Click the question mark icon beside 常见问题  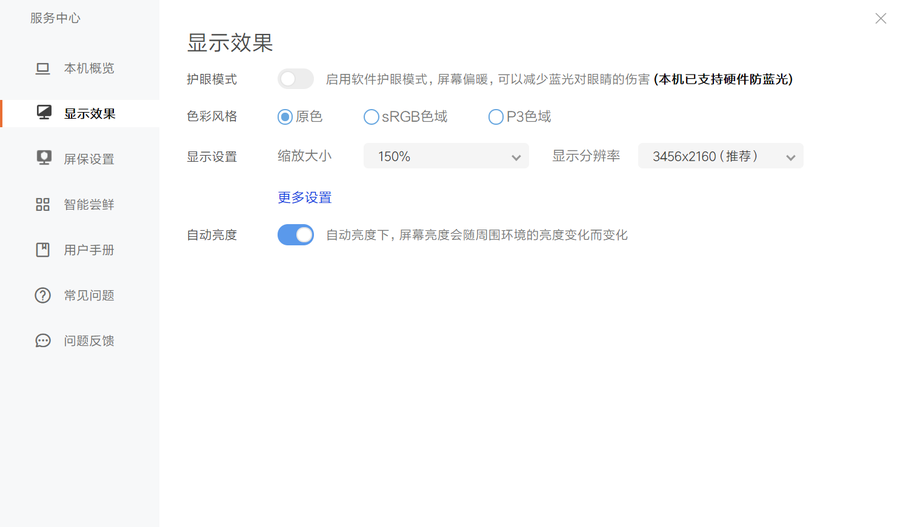[x=43, y=295]
